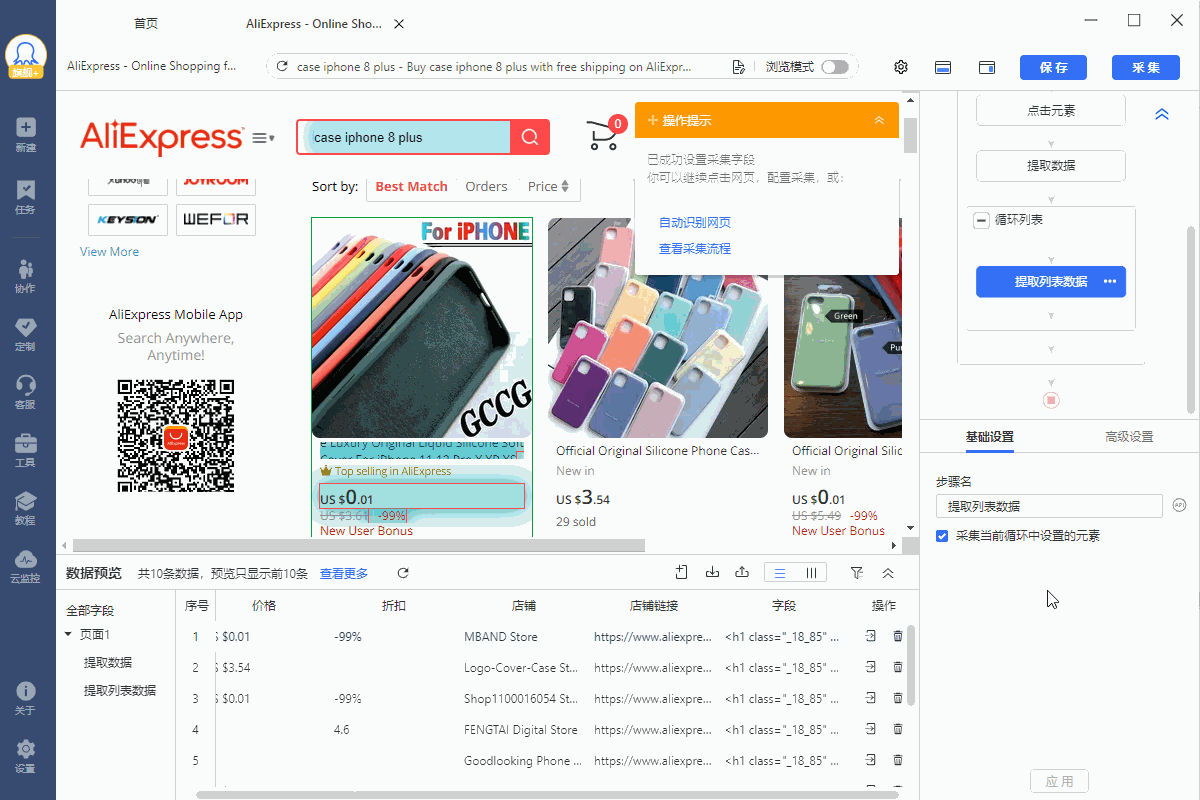1200x800 pixels.
Task: Click the export icon on Logo-Cover-Case row
Action: tap(871, 667)
